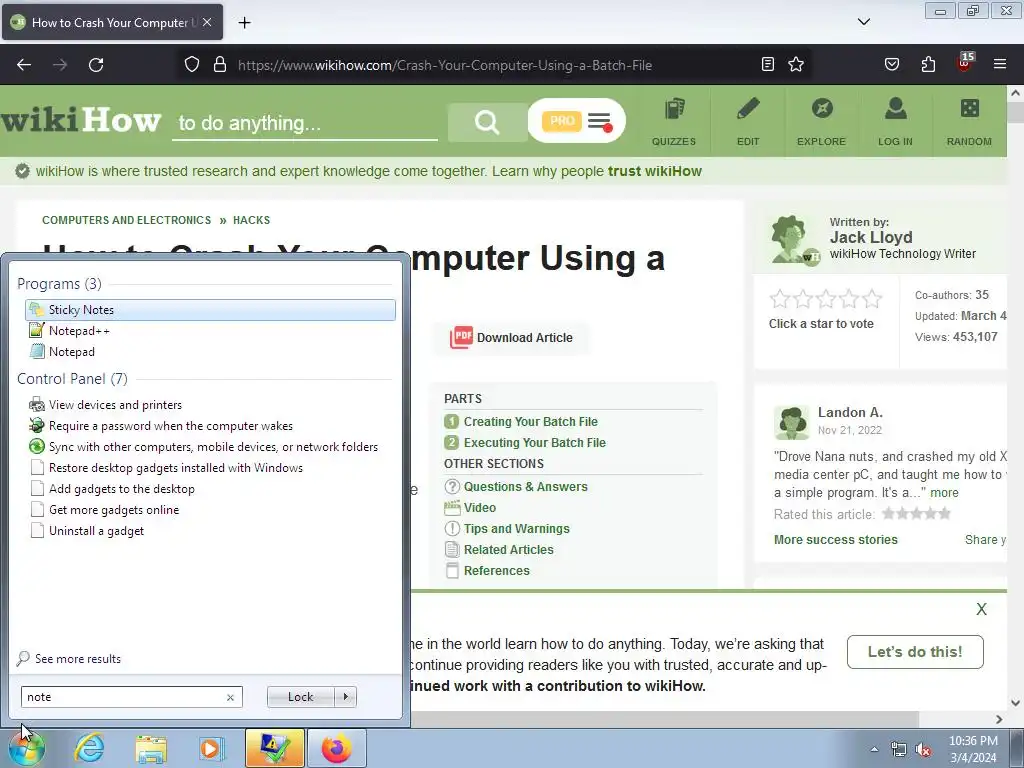
Task: Open the Pocket save icon
Action: [x=891, y=64]
